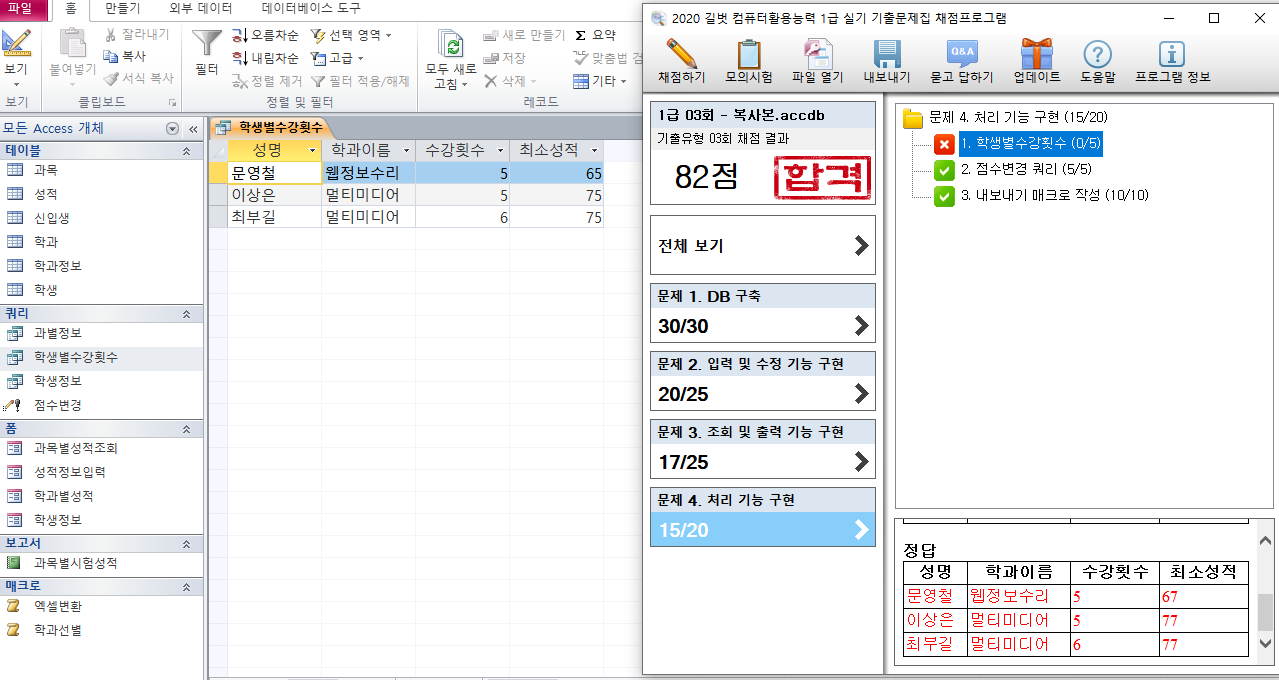Collapse the 테이블 group in navigation pane
Screen dimensions: 1279x680
(x=185, y=150)
